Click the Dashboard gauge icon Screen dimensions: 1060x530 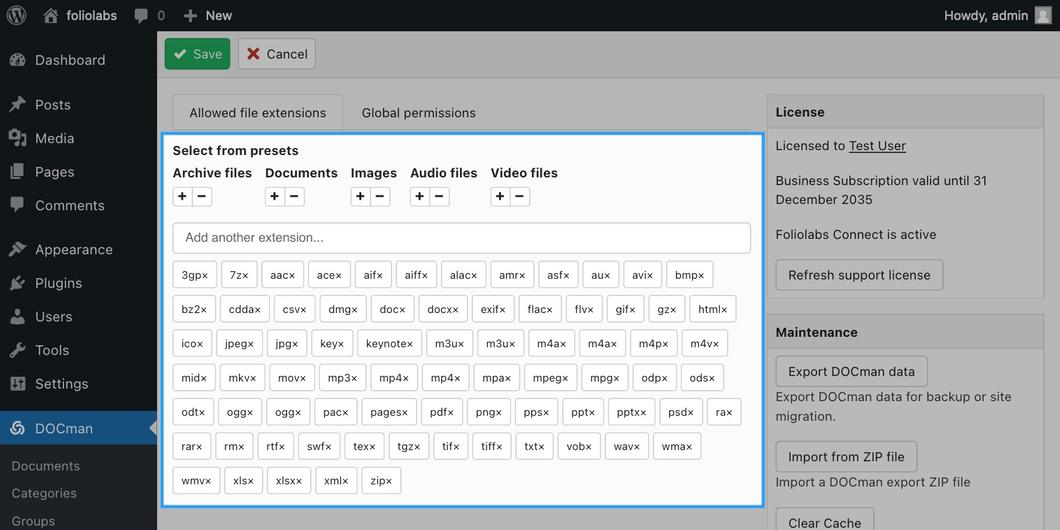(18, 59)
